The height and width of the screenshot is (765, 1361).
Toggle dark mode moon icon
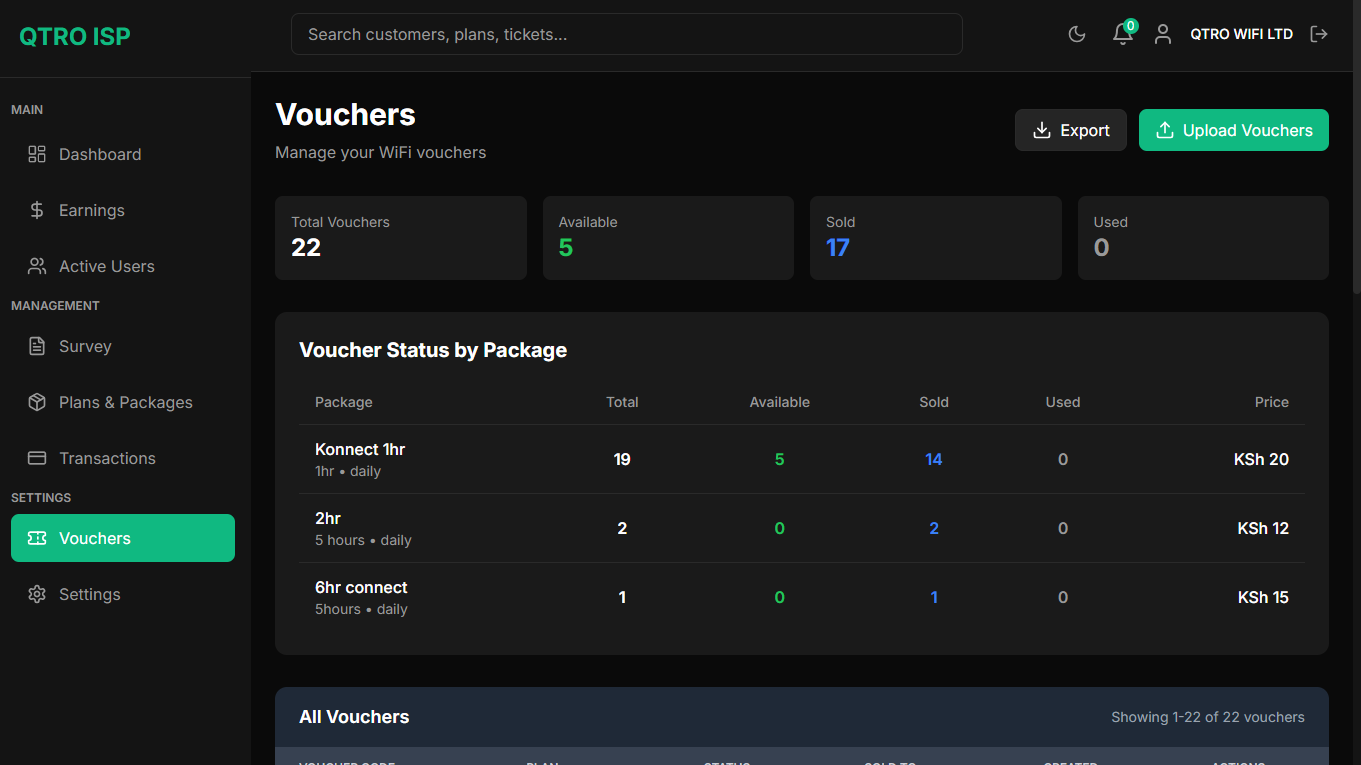[x=1077, y=34]
